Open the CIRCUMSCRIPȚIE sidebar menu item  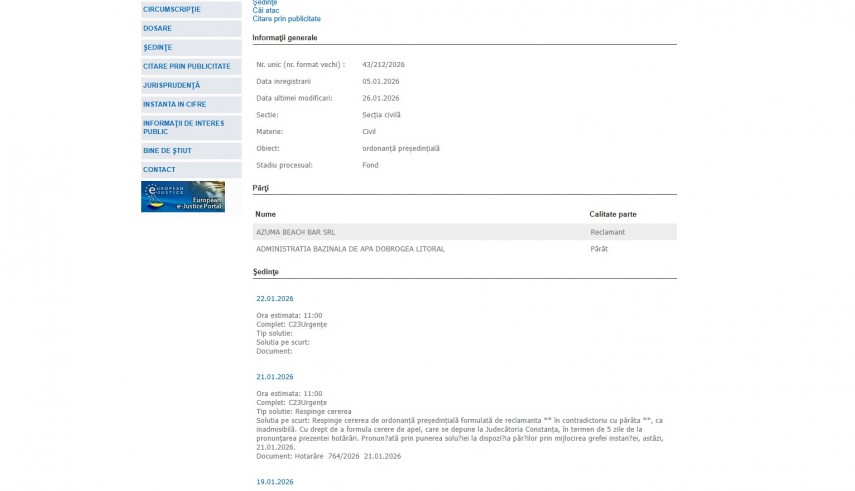point(172,9)
